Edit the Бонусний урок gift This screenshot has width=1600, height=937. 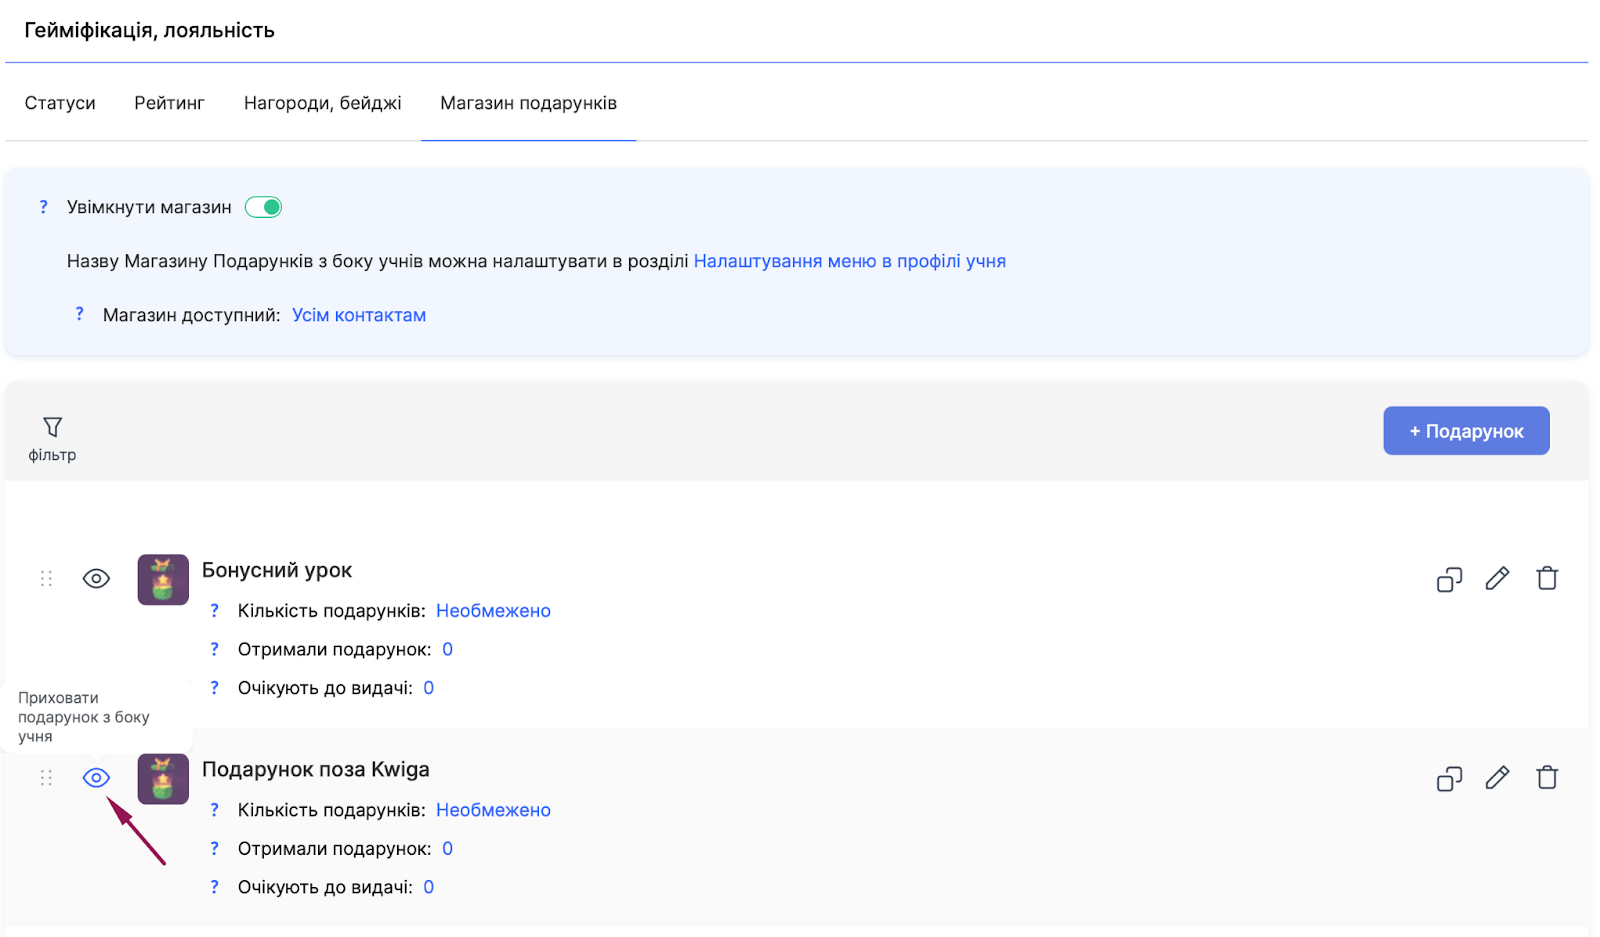pyautogui.click(x=1497, y=578)
